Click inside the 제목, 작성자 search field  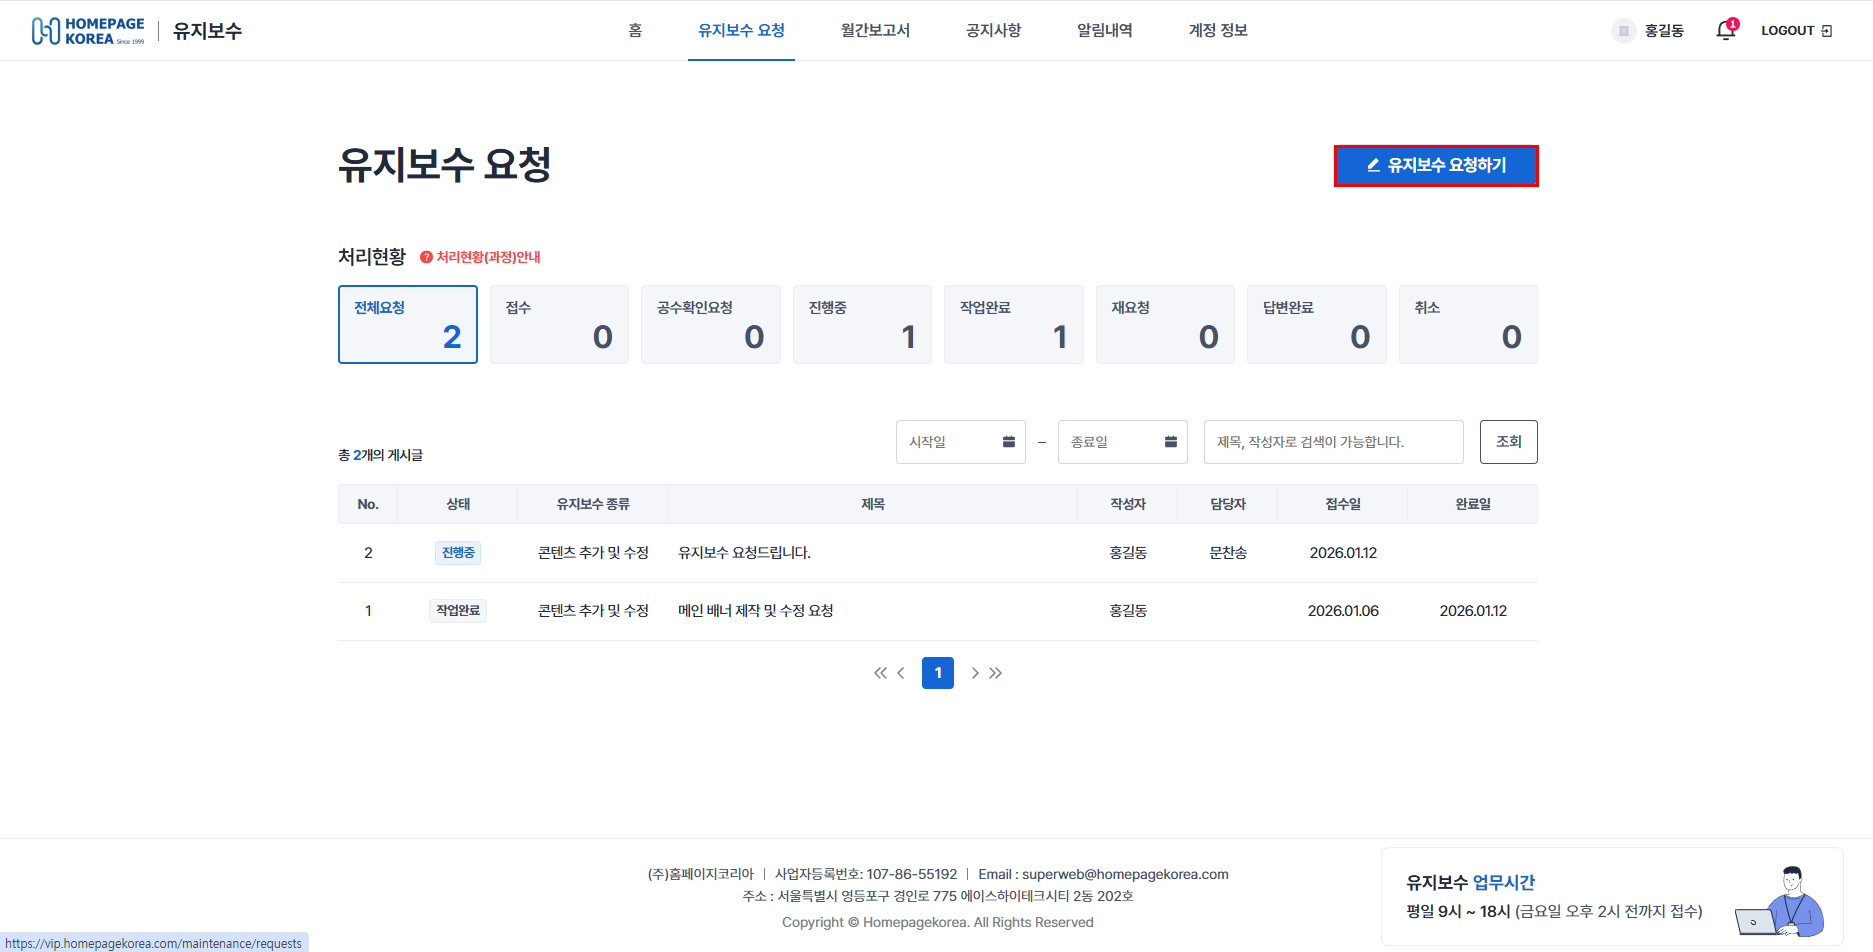click(1333, 441)
